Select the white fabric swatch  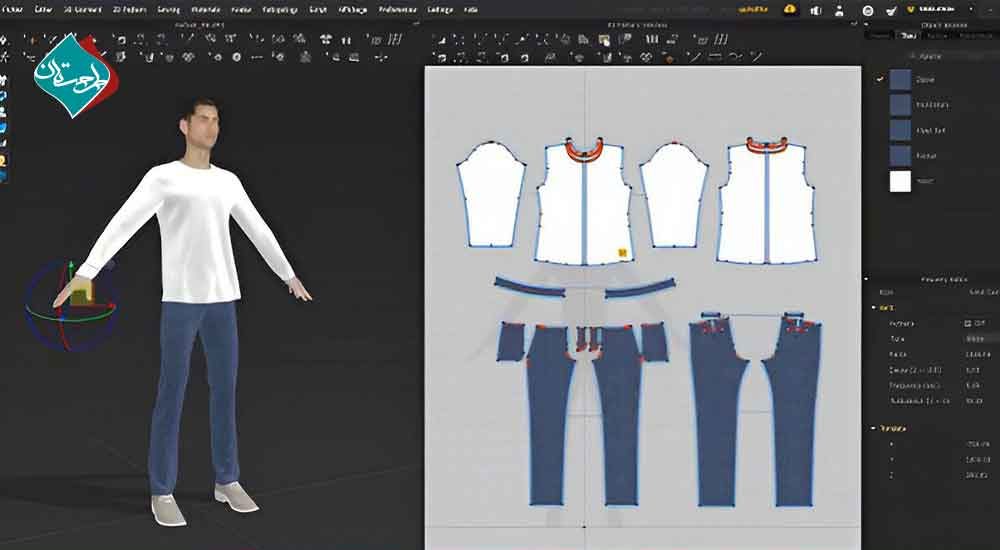(x=900, y=181)
